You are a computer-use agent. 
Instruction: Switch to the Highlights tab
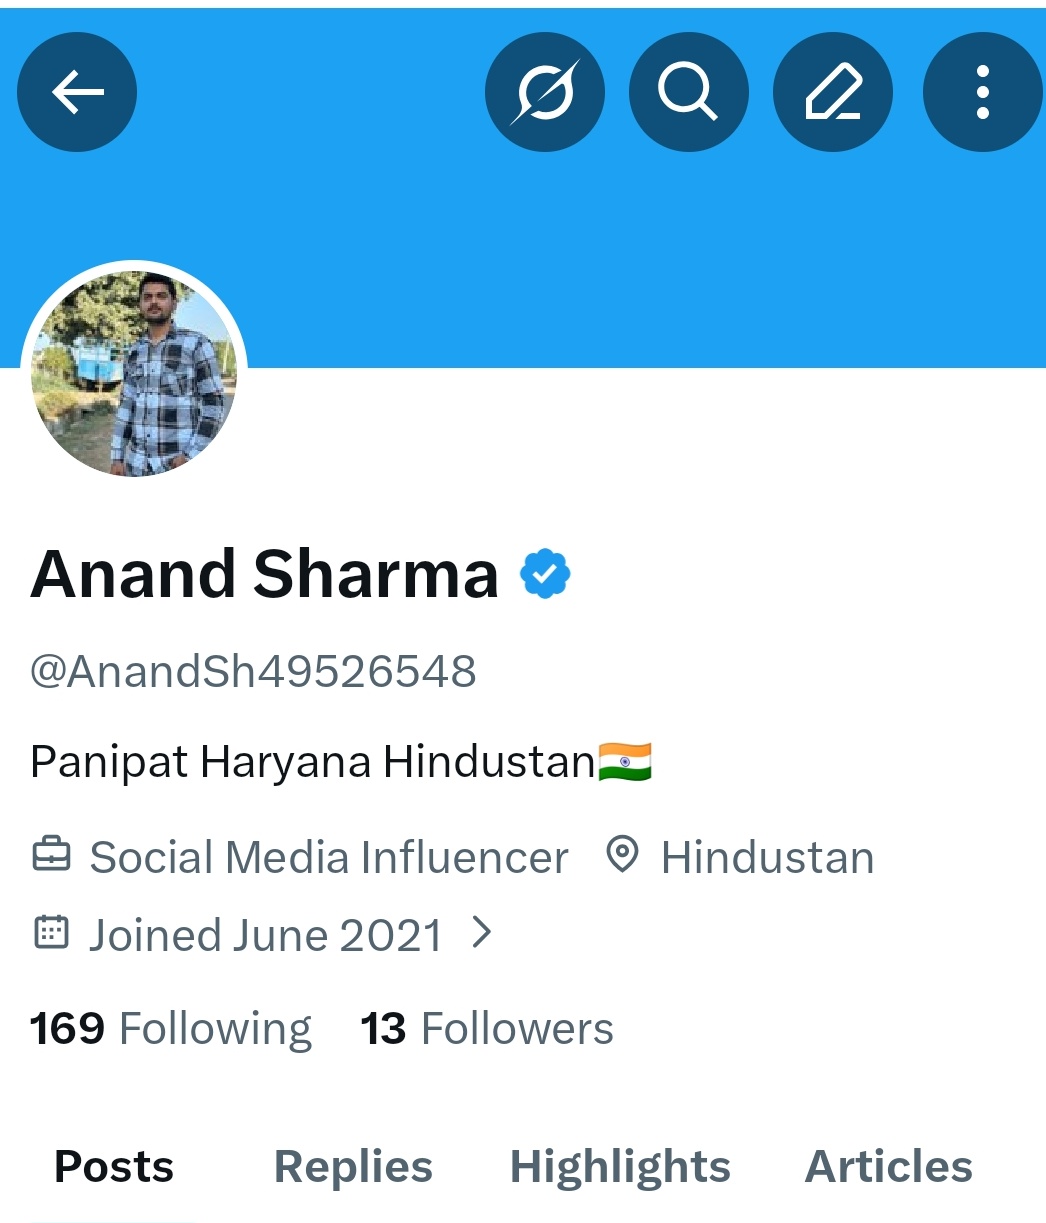pos(620,1167)
